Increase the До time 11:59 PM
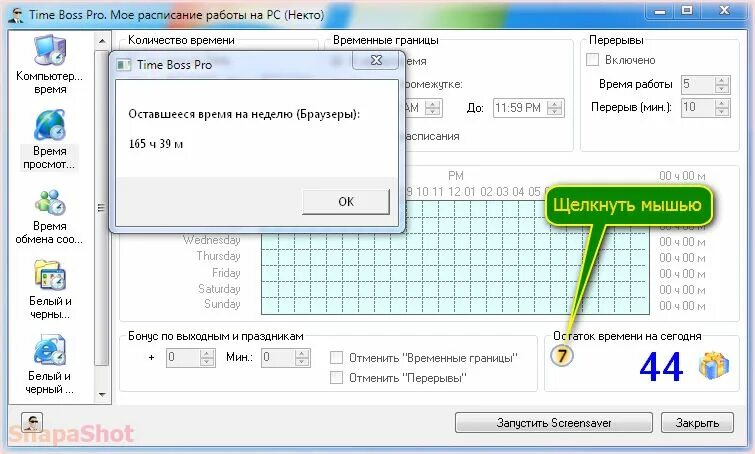Viewport: 755px width, 454px height. click(x=555, y=104)
